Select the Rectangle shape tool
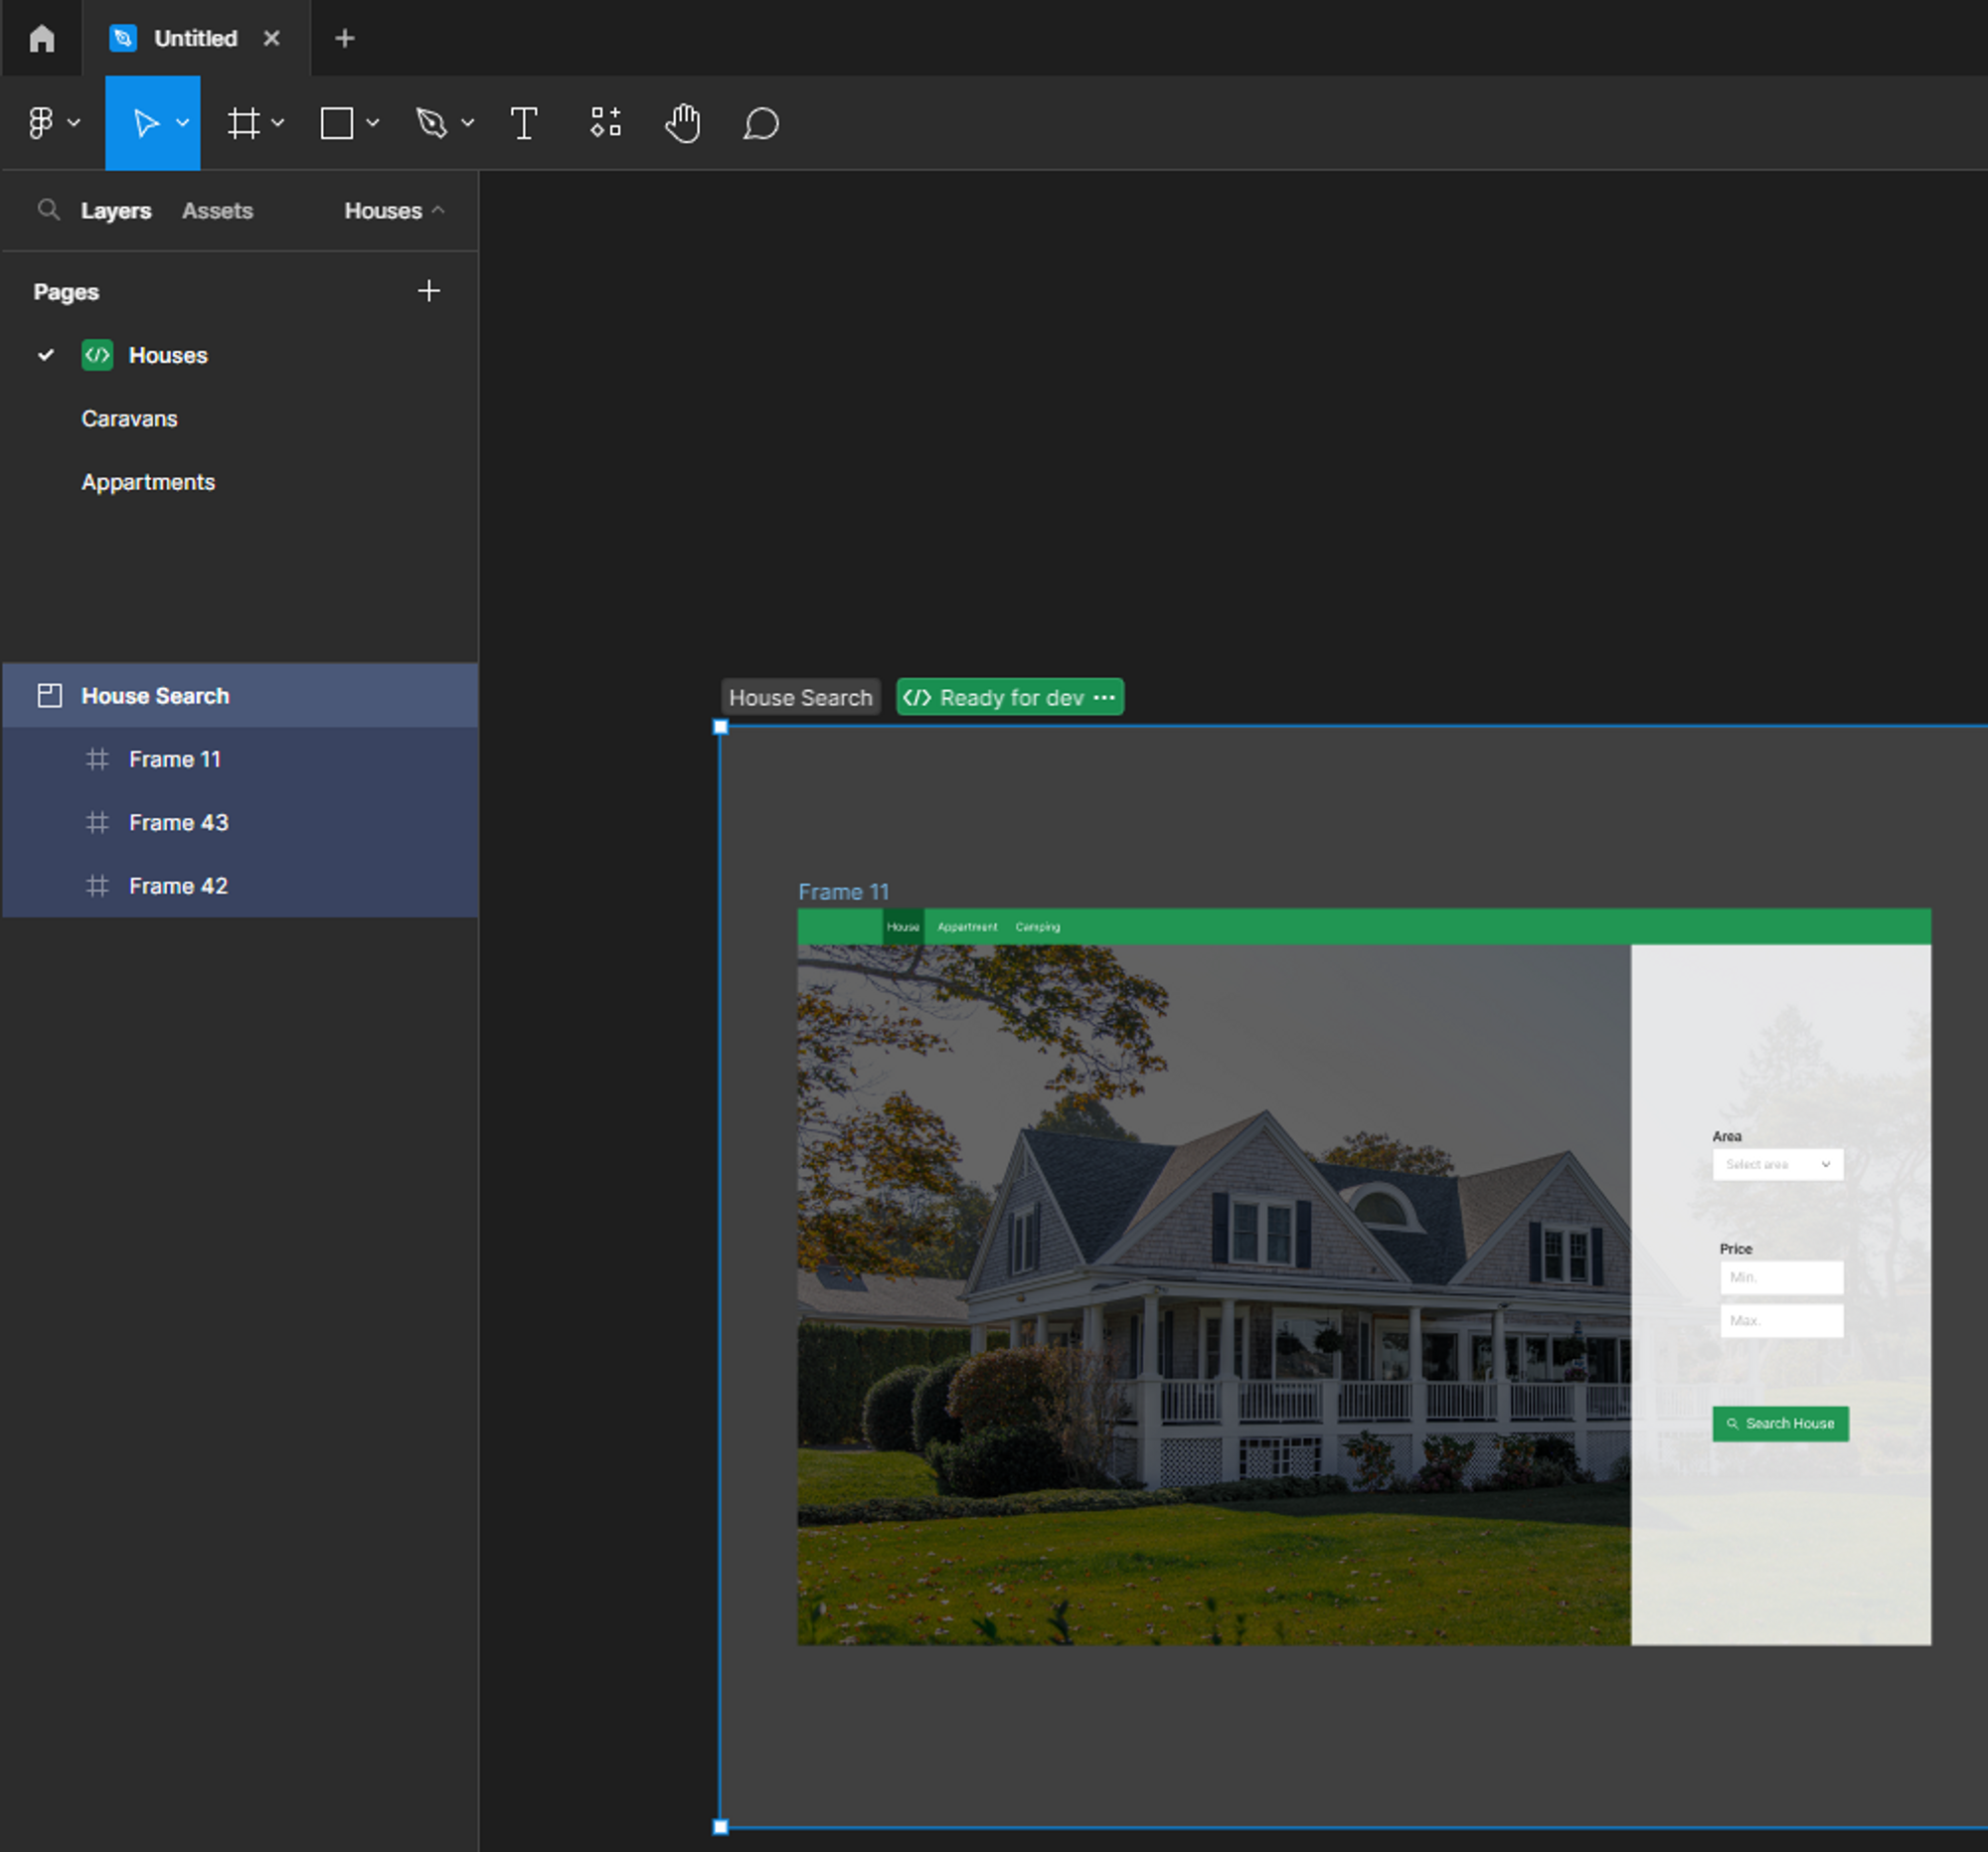1988x1852 pixels. point(337,123)
